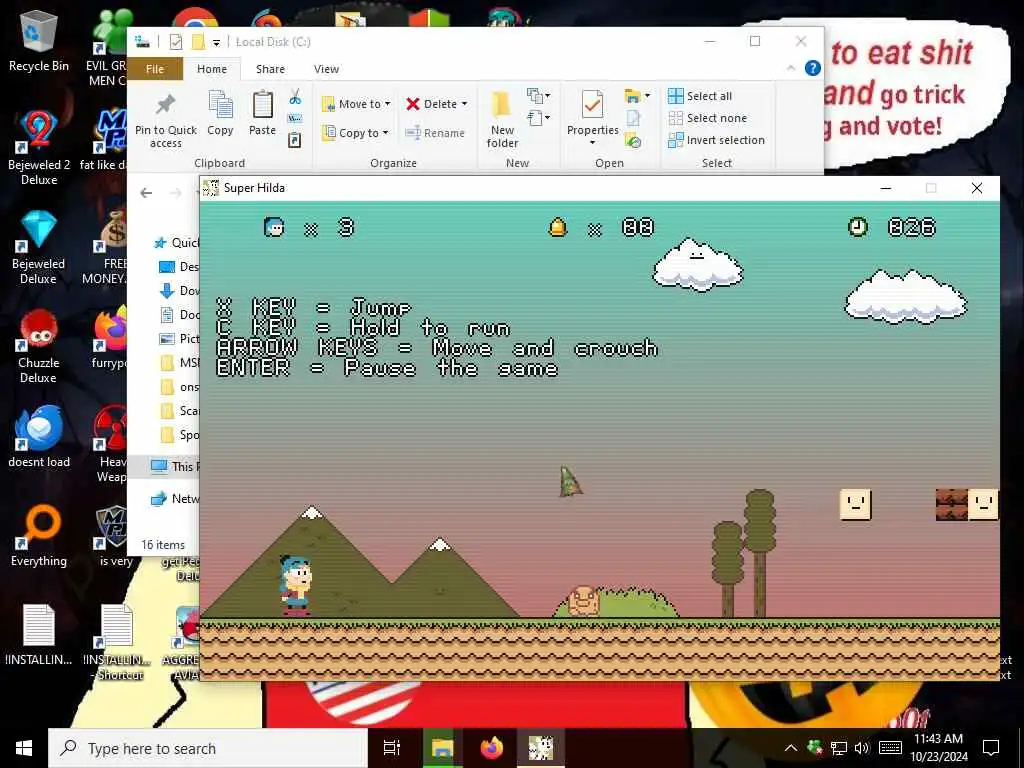Open Customize Quick Access Toolbar dropdown
This screenshot has width=1024, height=768.
pos(216,42)
